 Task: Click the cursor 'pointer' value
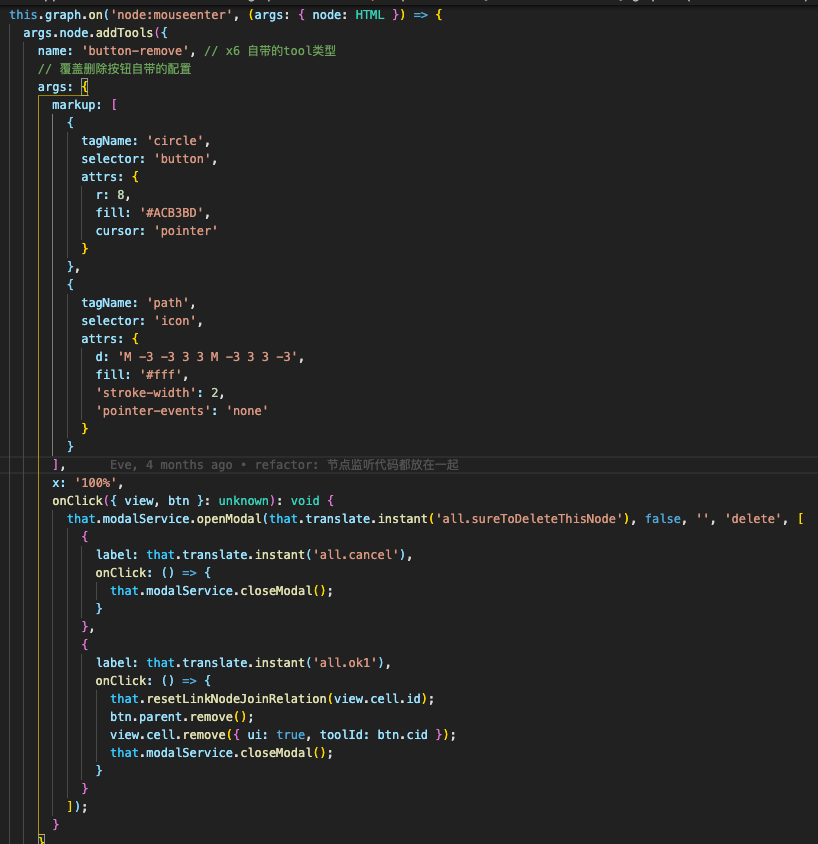click(186, 231)
